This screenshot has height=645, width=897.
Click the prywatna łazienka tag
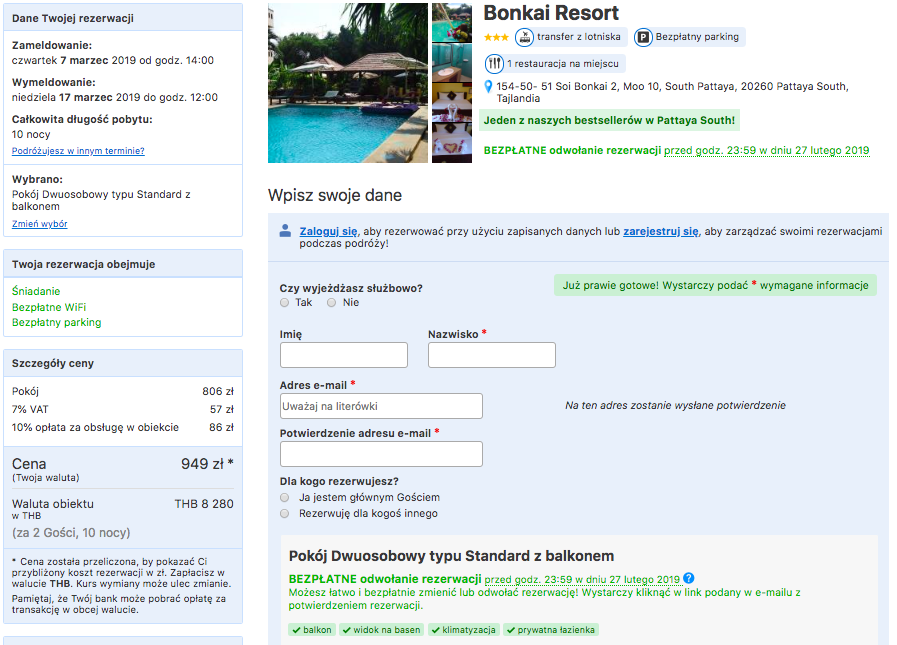[x=551, y=630]
